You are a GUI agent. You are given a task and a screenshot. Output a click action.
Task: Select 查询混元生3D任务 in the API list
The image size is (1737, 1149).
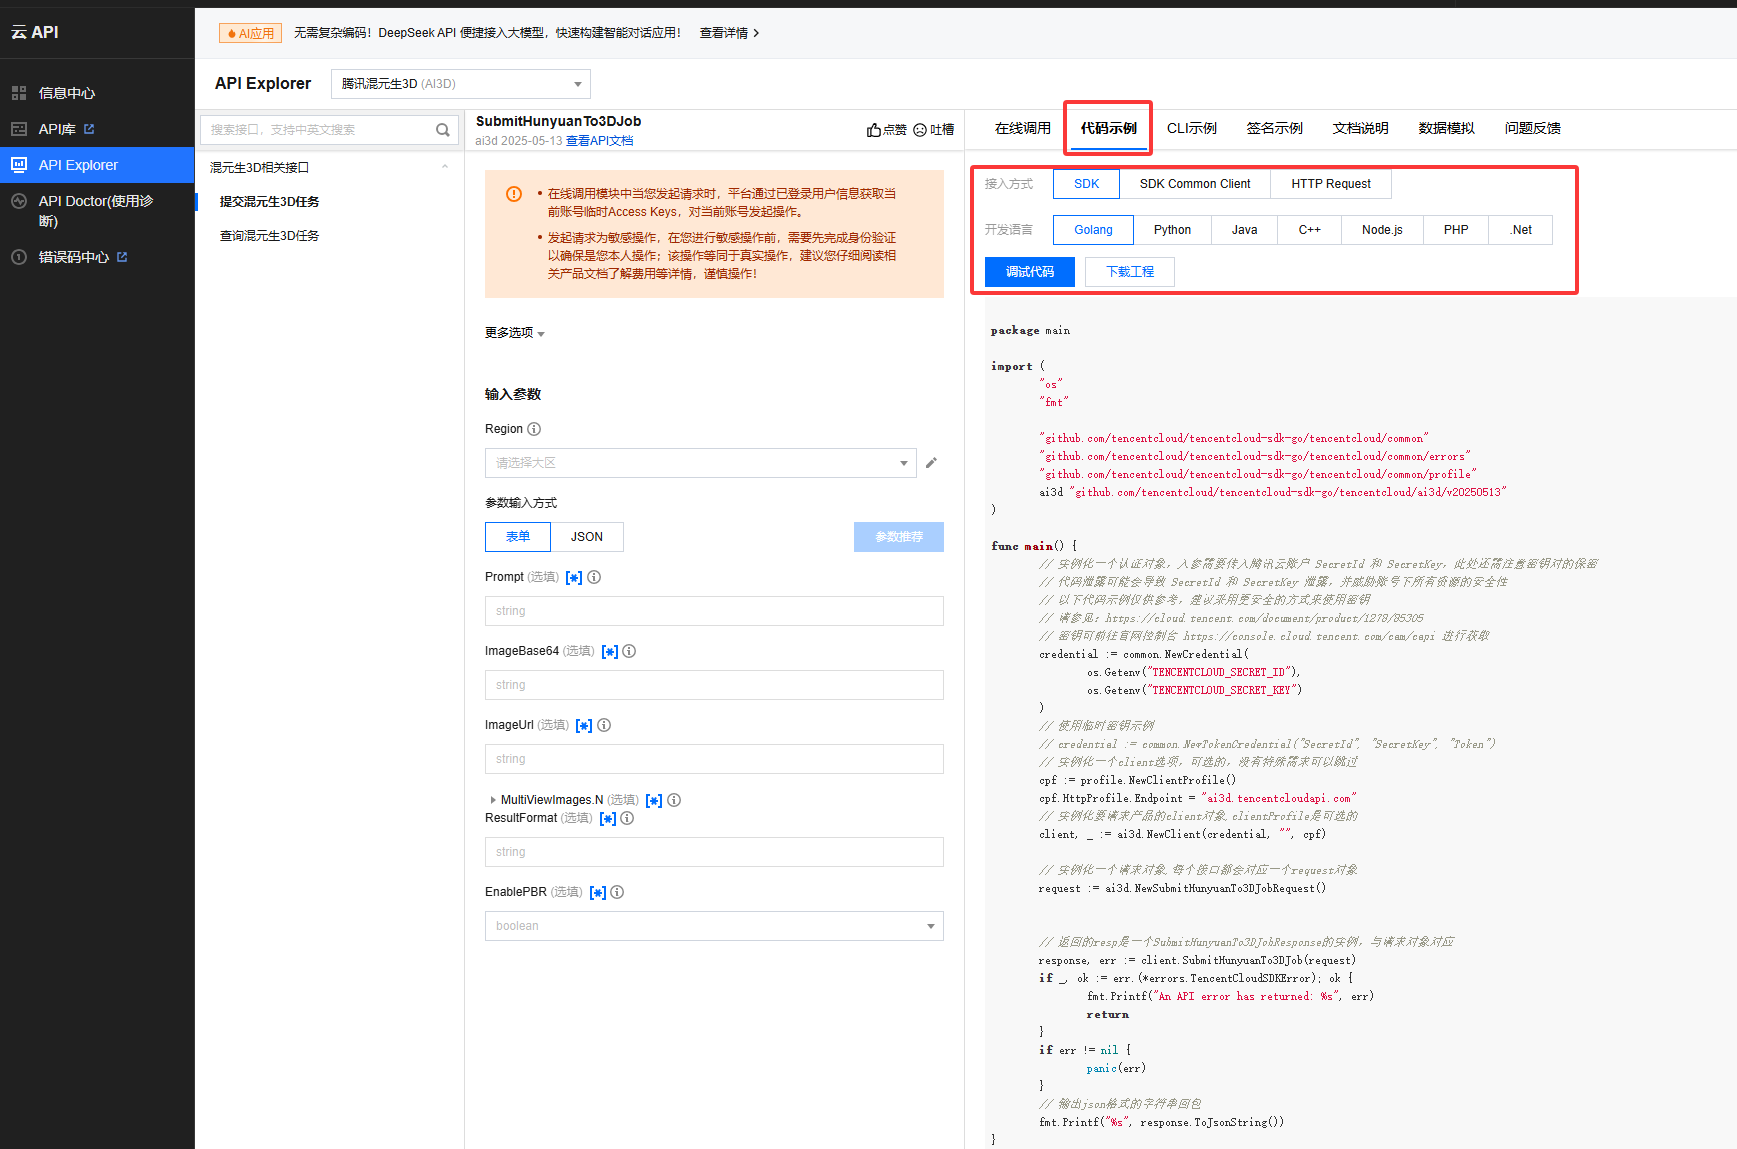click(x=270, y=236)
